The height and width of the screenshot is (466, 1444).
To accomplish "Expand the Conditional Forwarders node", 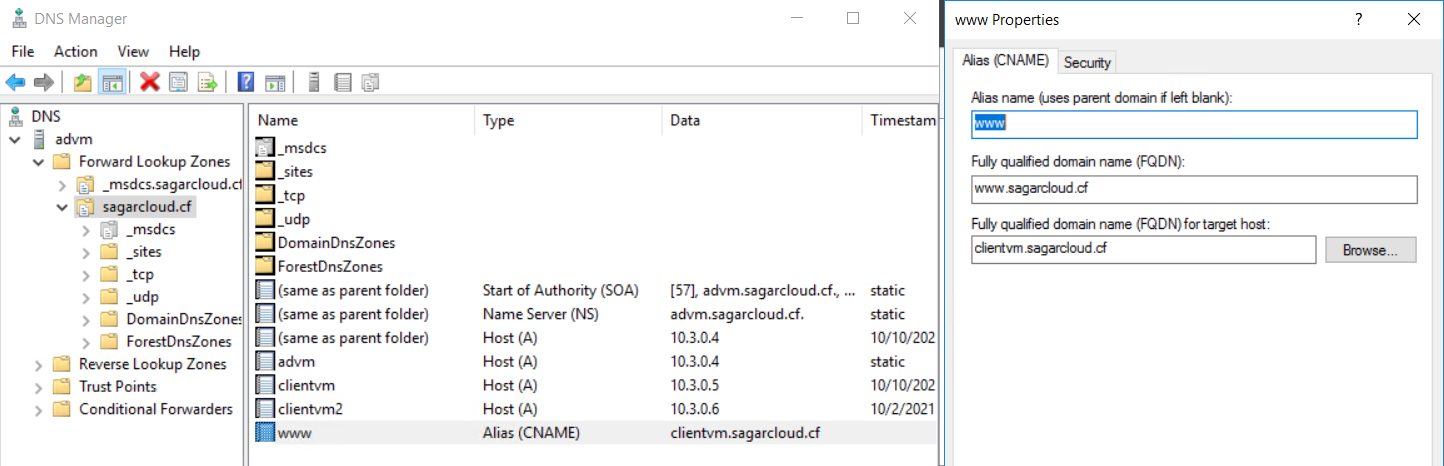I will [39, 409].
